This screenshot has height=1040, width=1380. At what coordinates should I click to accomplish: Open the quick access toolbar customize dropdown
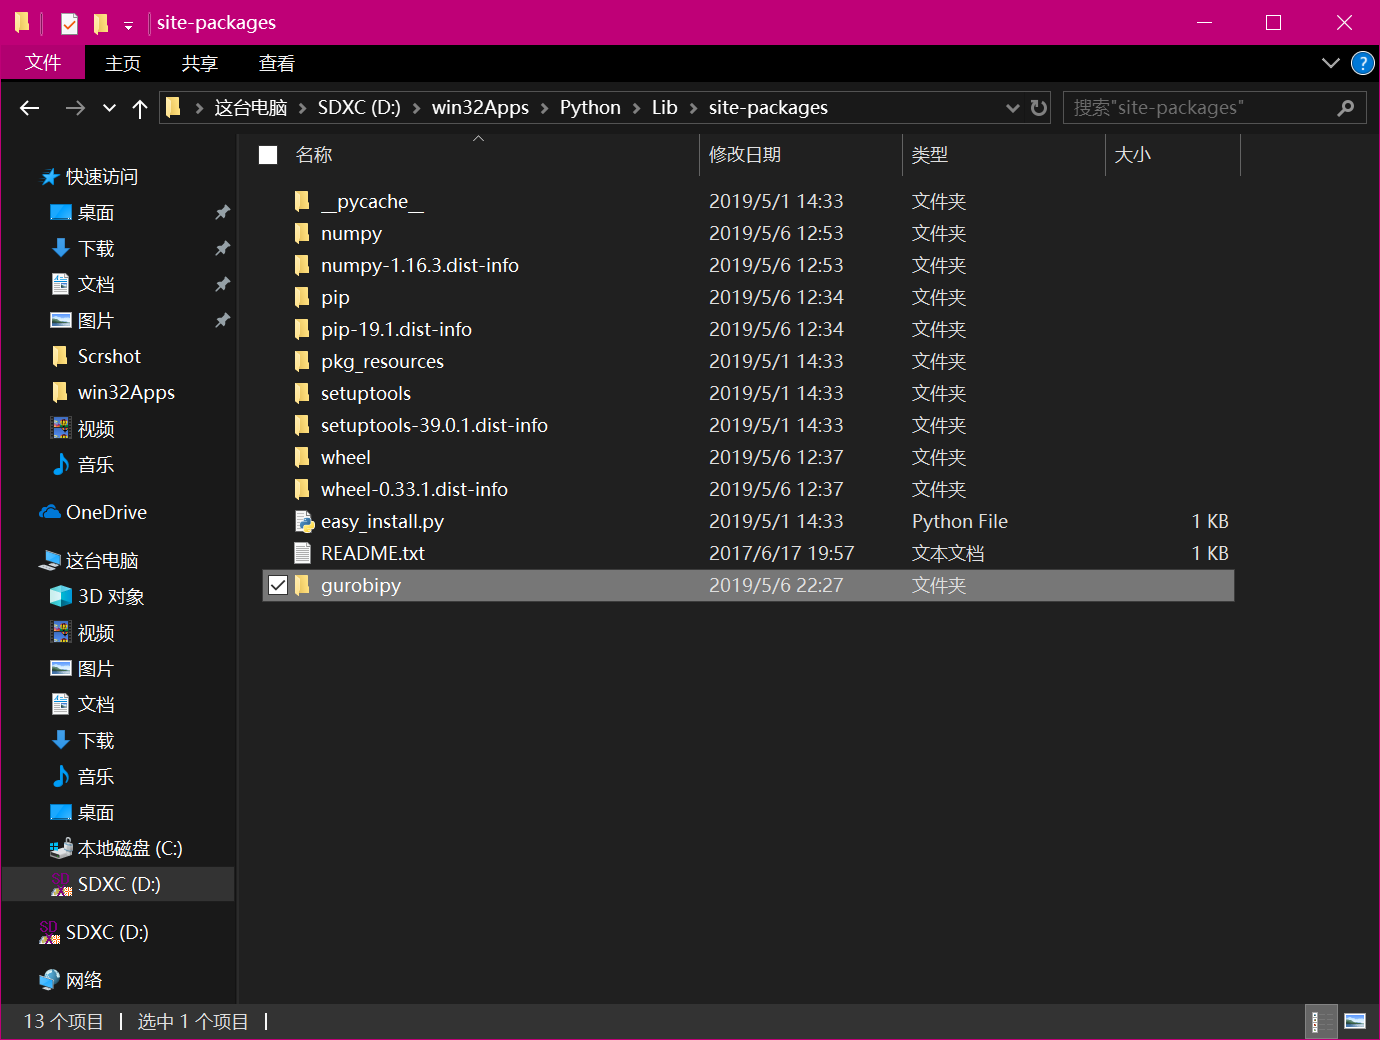(128, 25)
